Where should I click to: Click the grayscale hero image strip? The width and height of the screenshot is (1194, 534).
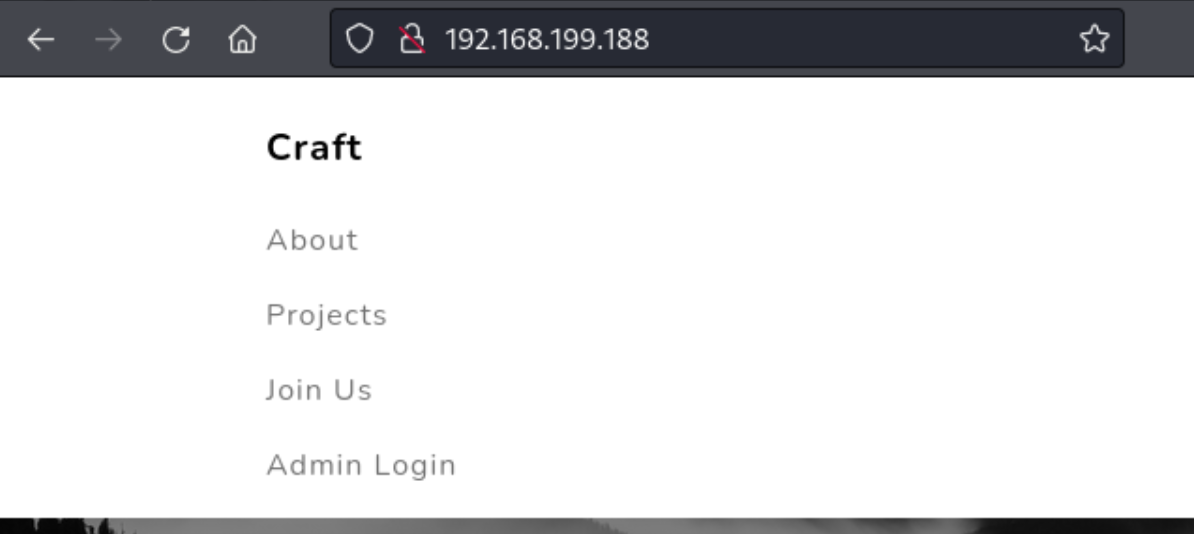[x=597, y=526]
